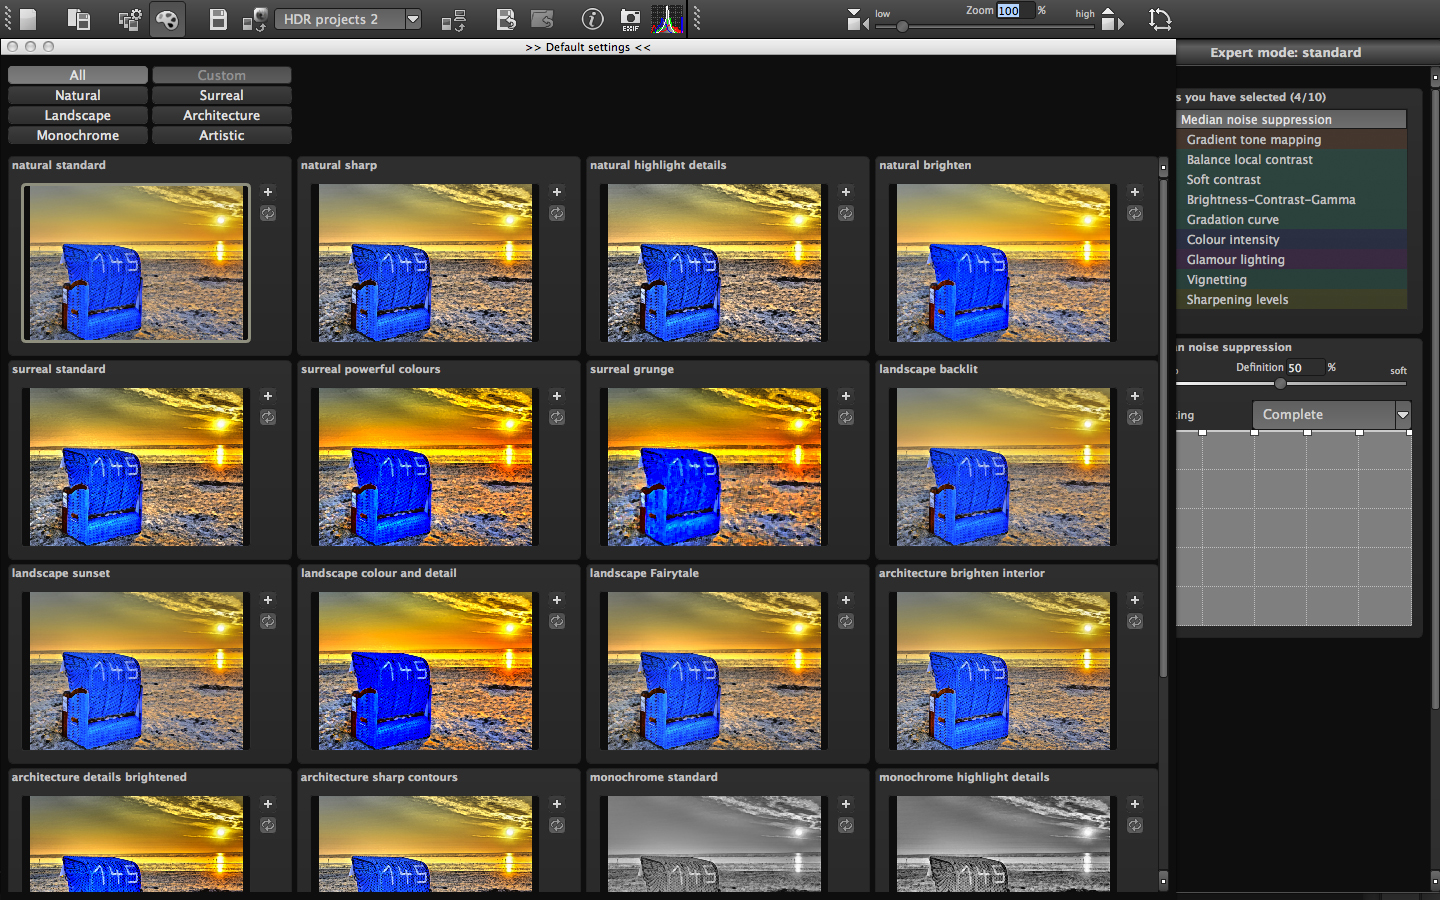Screen dimensions: 1440x900
Task: Click the export-to-Photoshop icon beside save
Action: click(255, 19)
